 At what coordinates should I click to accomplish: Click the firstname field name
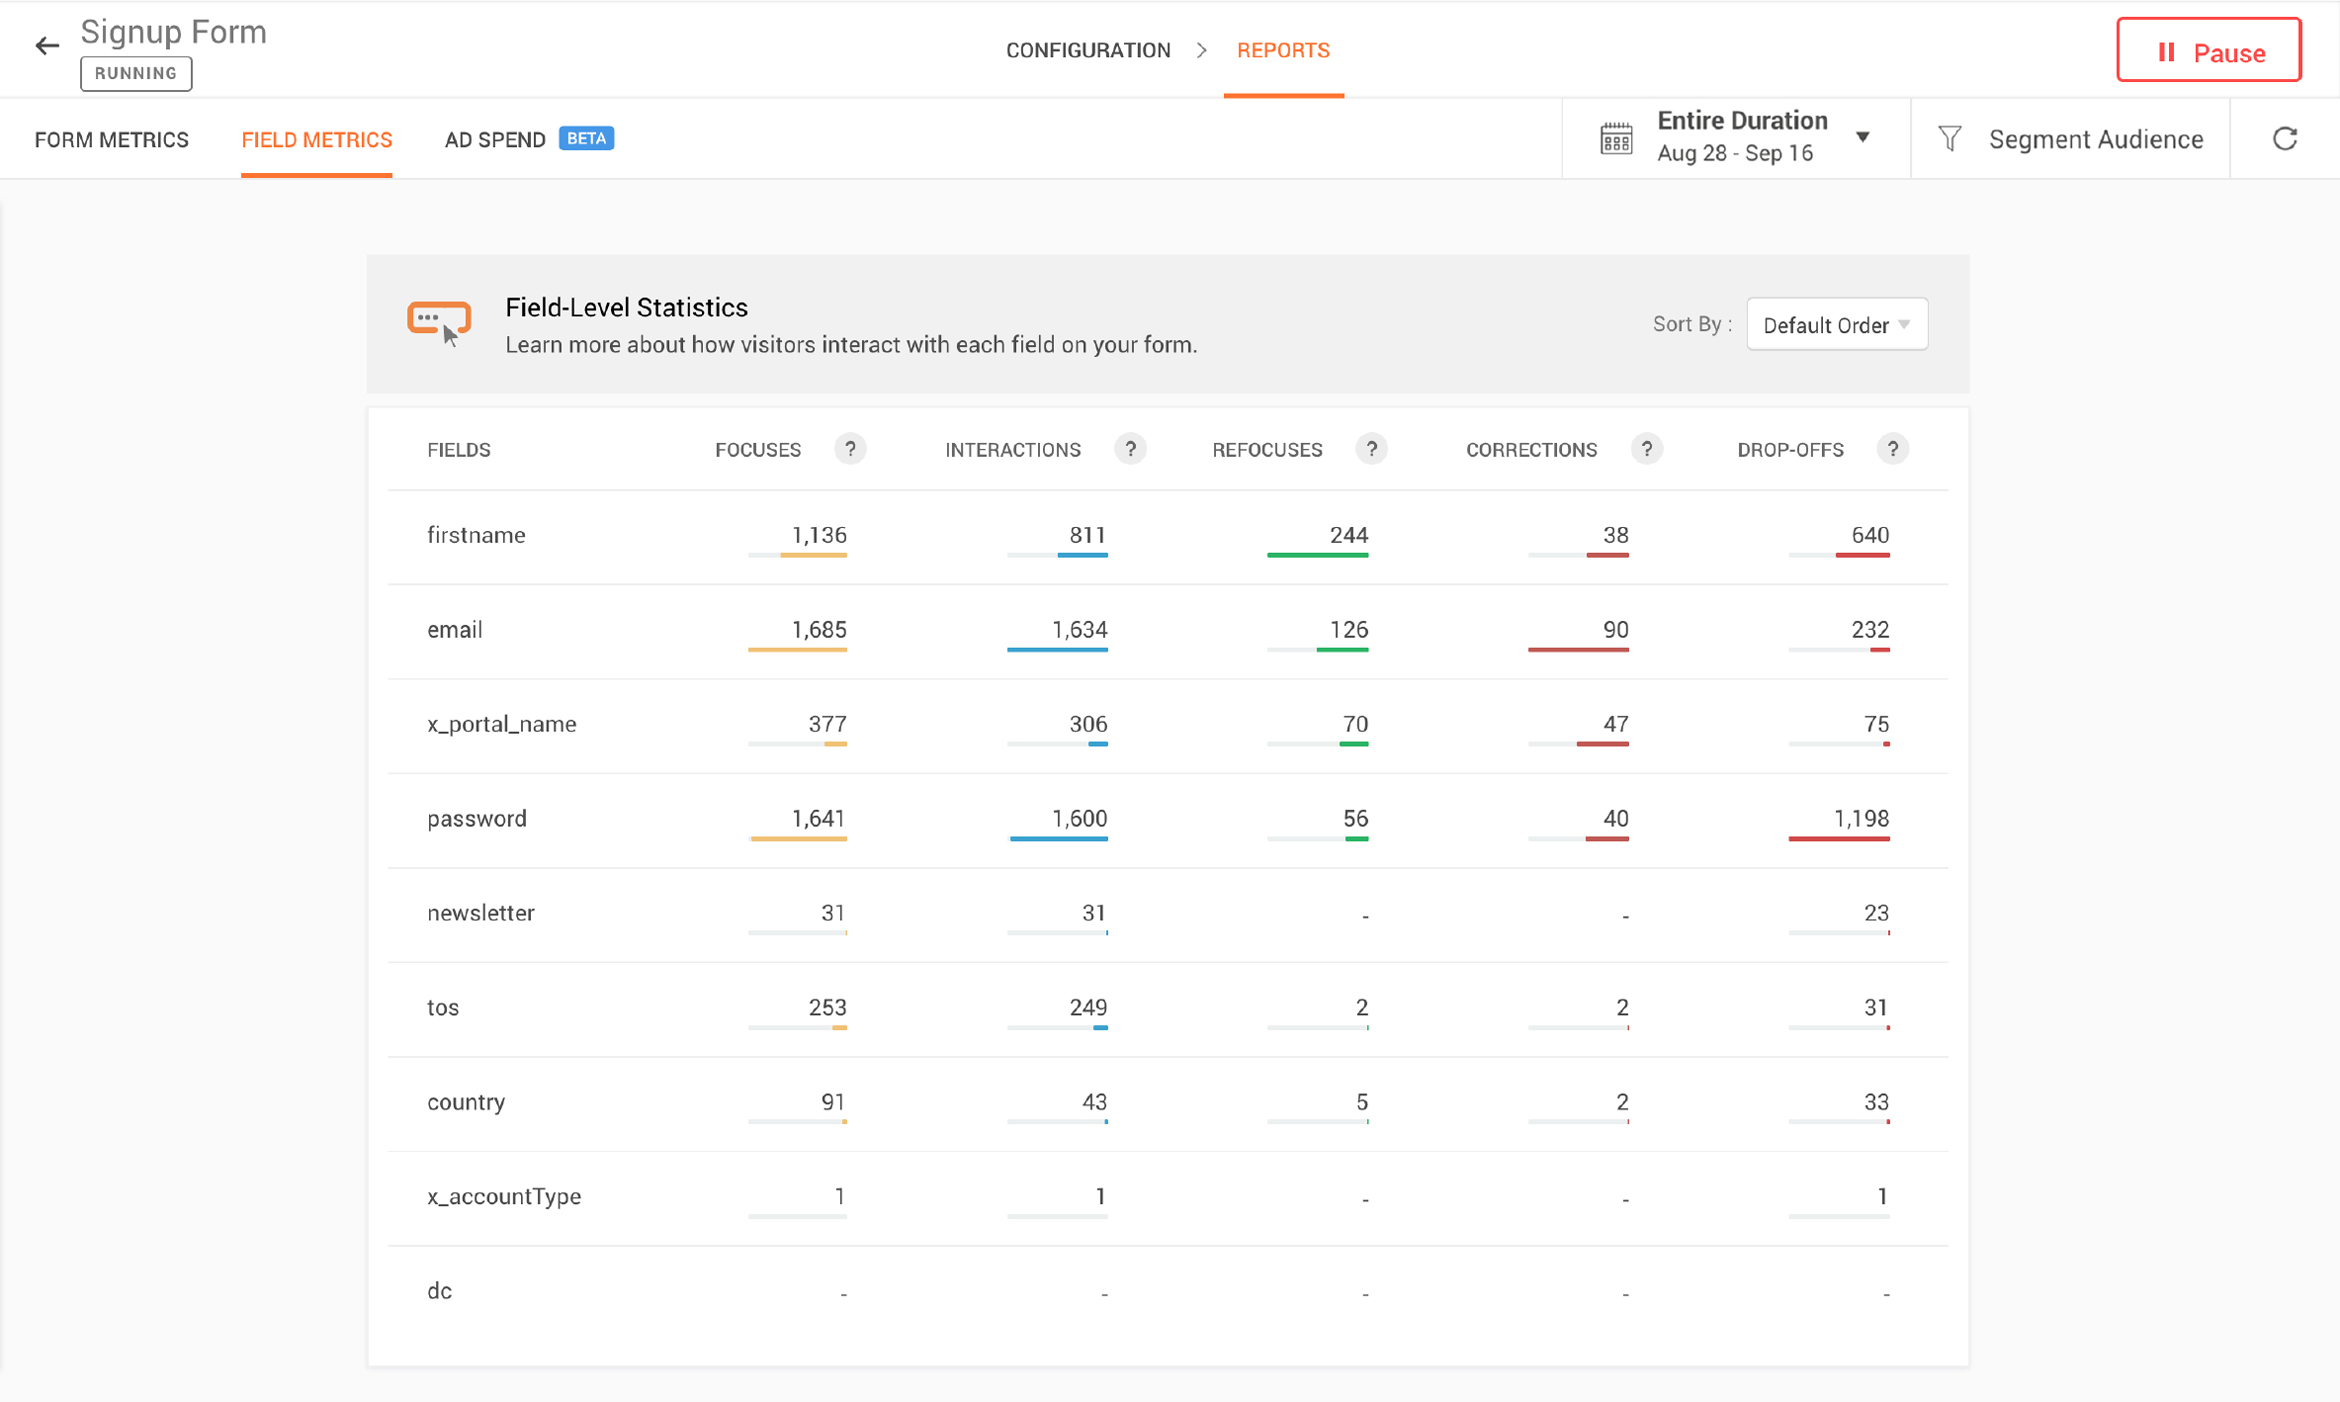click(476, 535)
